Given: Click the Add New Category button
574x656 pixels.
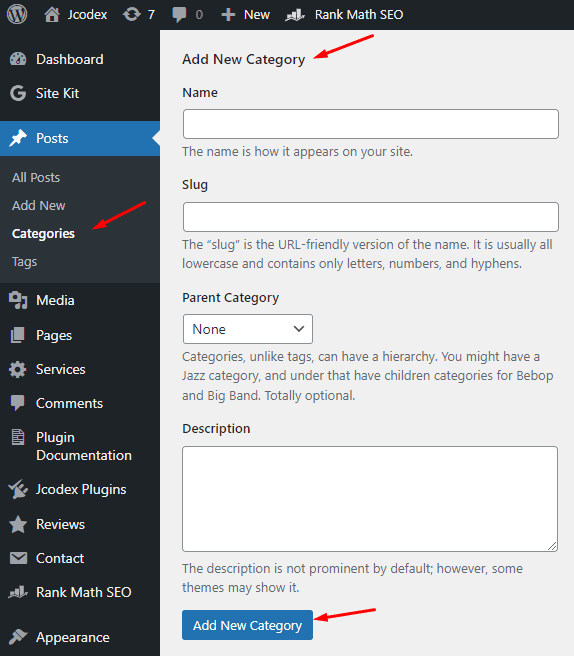Looking at the screenshot, I should coord(247,625).
